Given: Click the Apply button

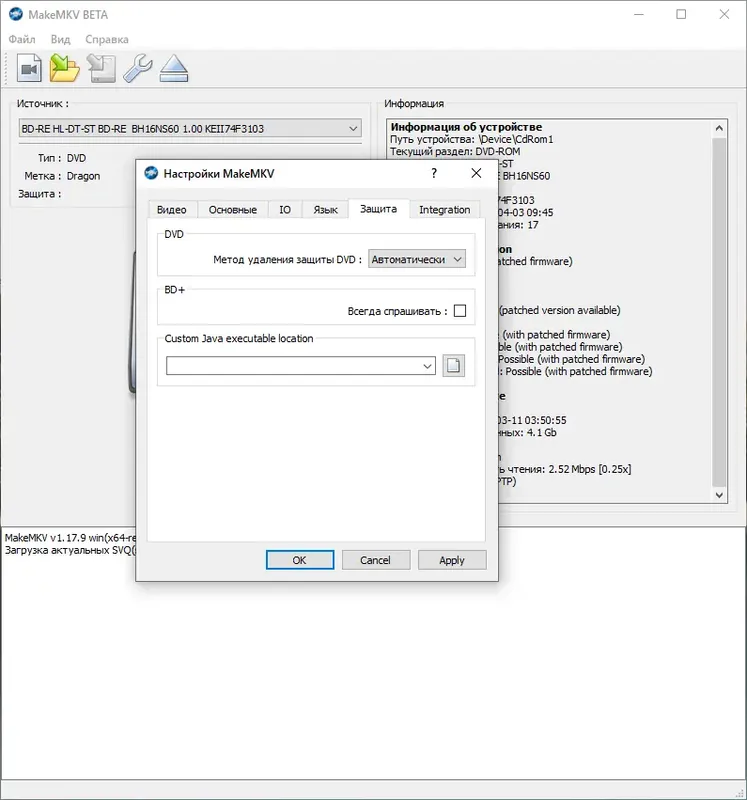Looking at the screenshot, I should tap(452, 560).
